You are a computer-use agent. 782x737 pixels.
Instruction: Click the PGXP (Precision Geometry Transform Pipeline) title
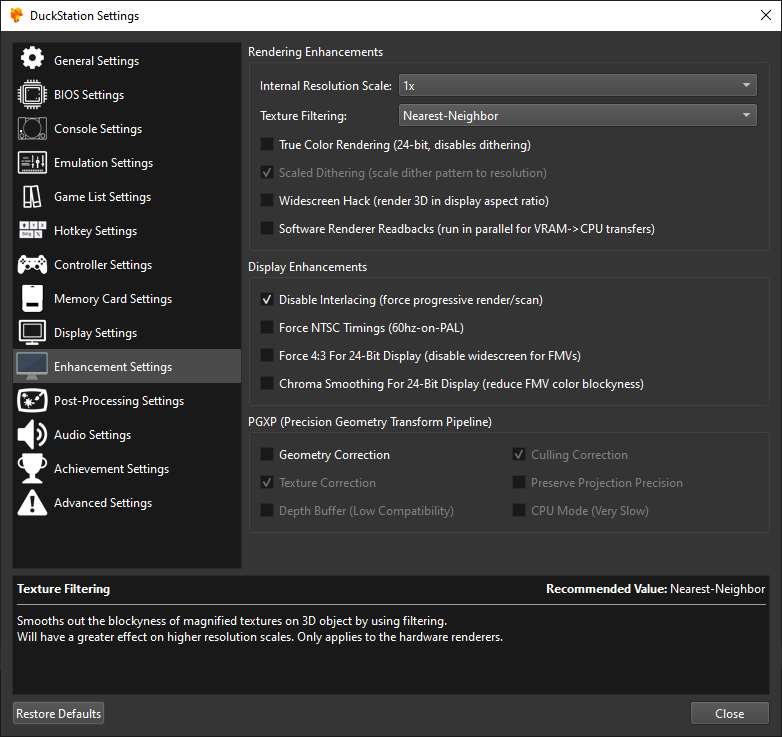point(370,422)
